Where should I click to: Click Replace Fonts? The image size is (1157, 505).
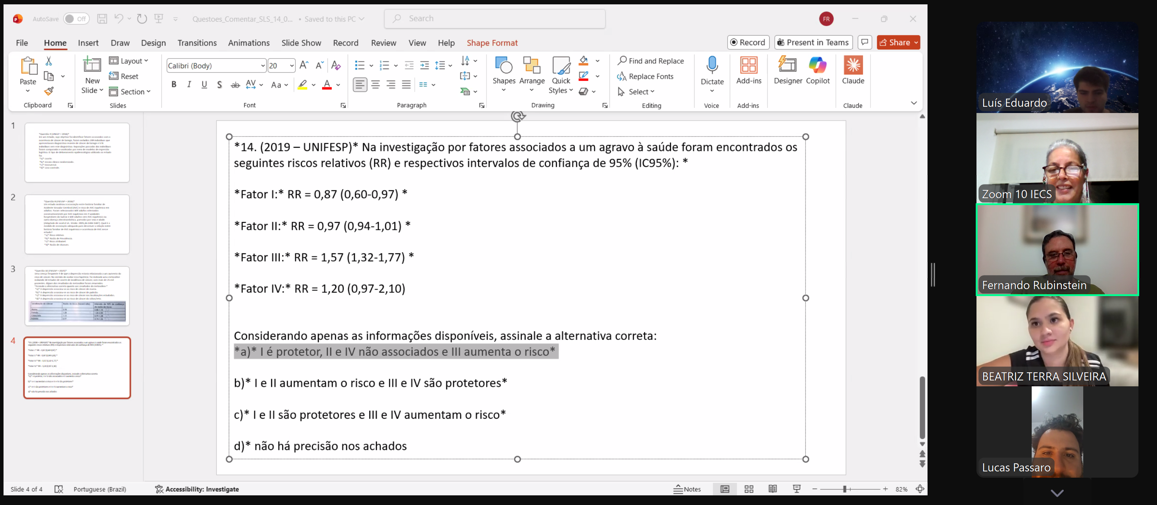(x=646, y=76)
